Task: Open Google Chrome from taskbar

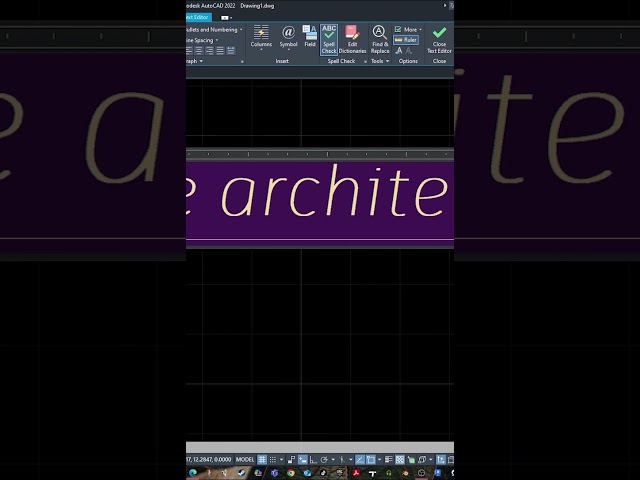Action: pos(291,473)
